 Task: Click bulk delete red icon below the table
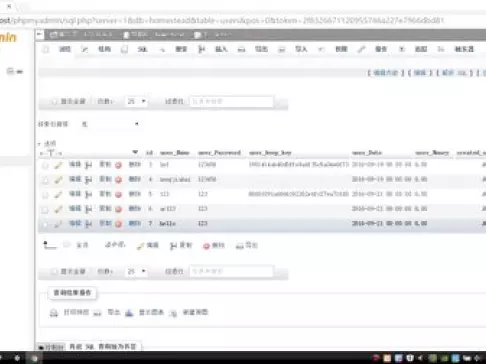[206, 246]
